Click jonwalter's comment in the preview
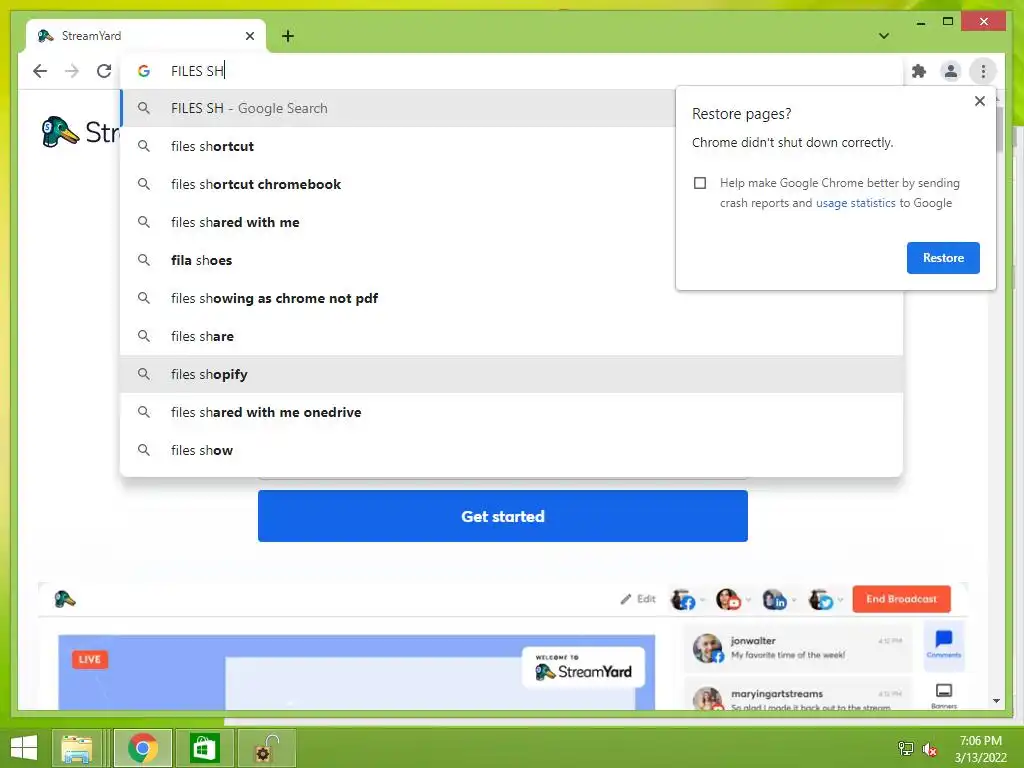Image resolution: width=1024 pixels, height=768 pixels. (x=798, y=648)
